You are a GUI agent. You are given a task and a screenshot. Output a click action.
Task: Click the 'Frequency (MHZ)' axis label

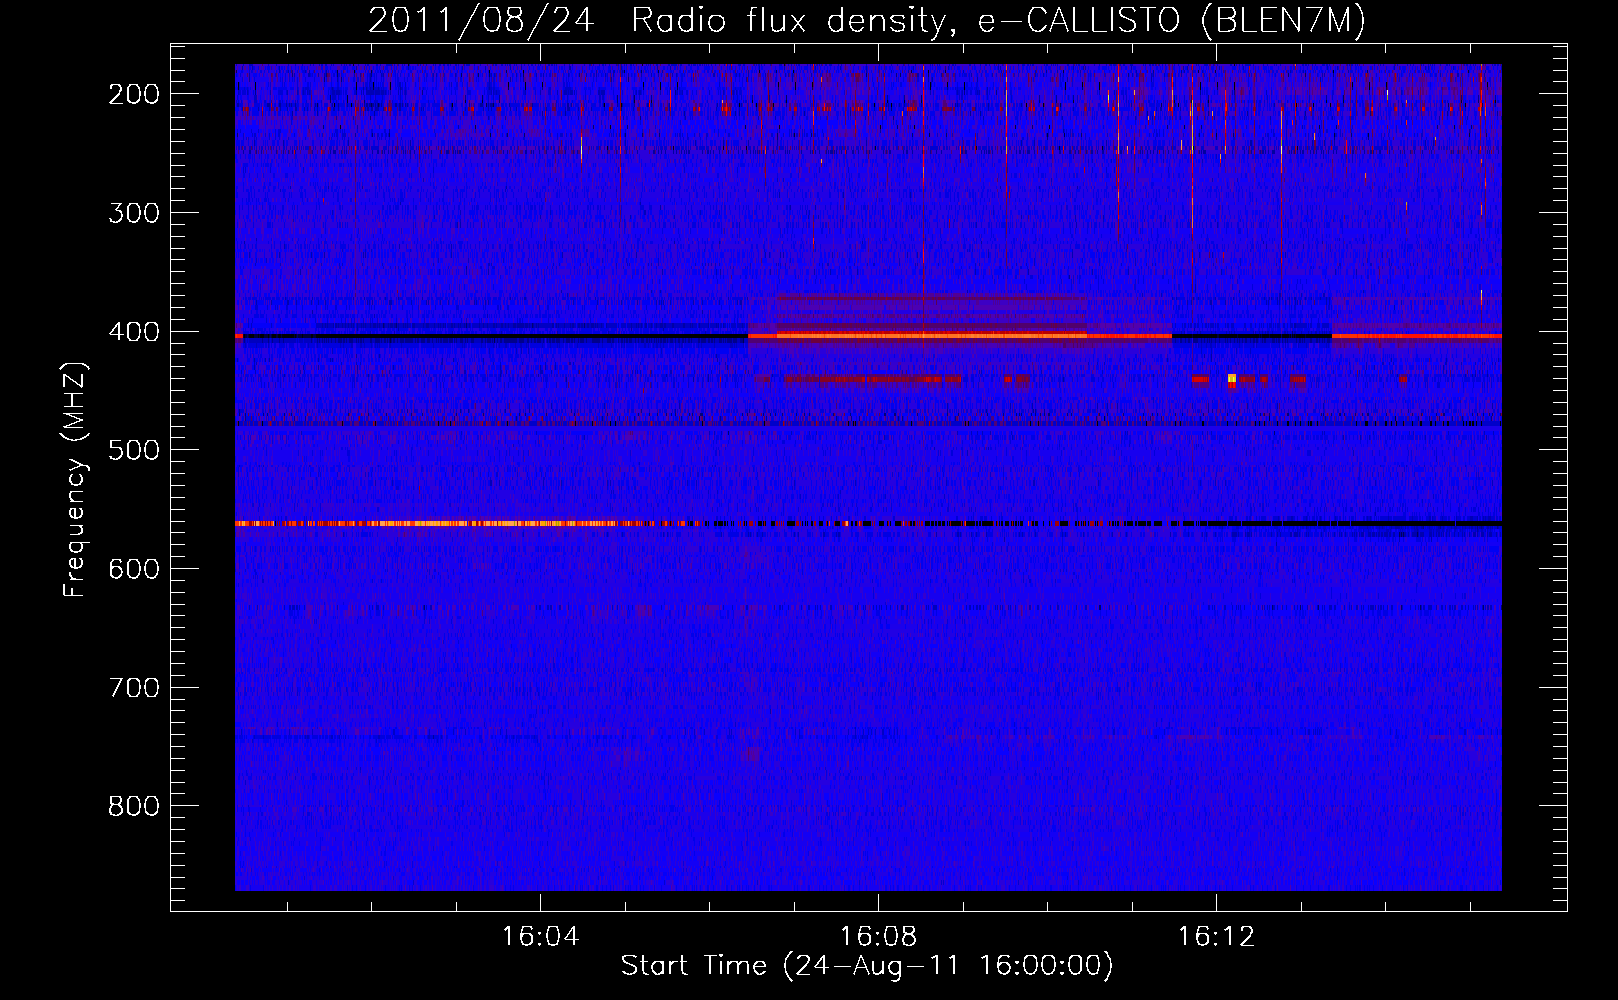pyautogui.click(x=75, y=479)
